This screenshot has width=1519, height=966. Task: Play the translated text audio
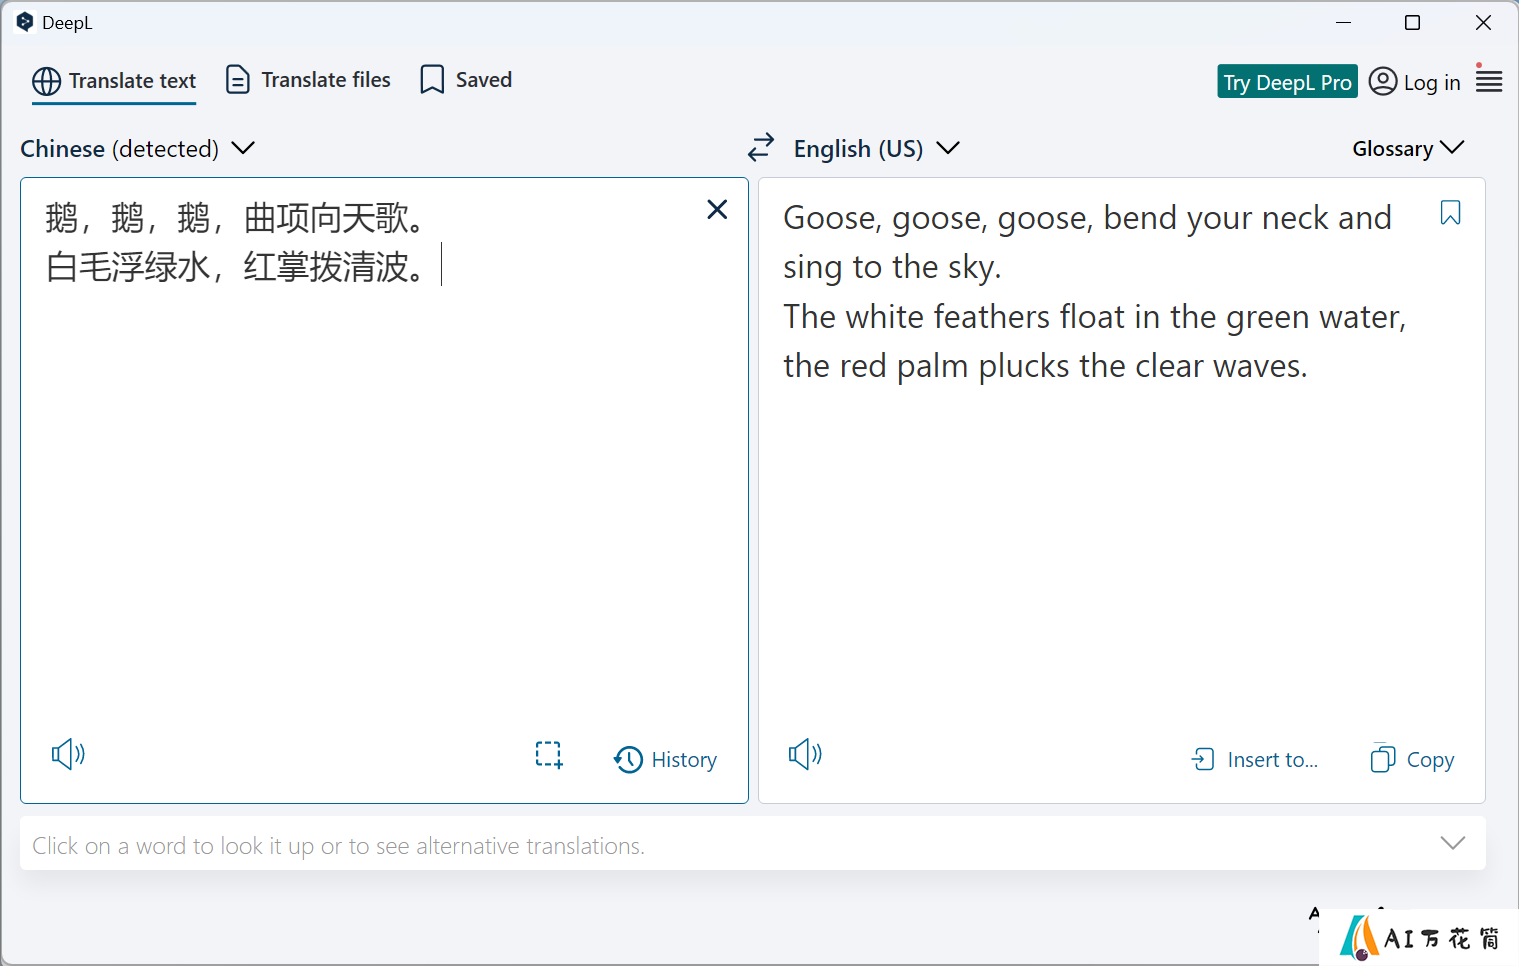[805, 754]
